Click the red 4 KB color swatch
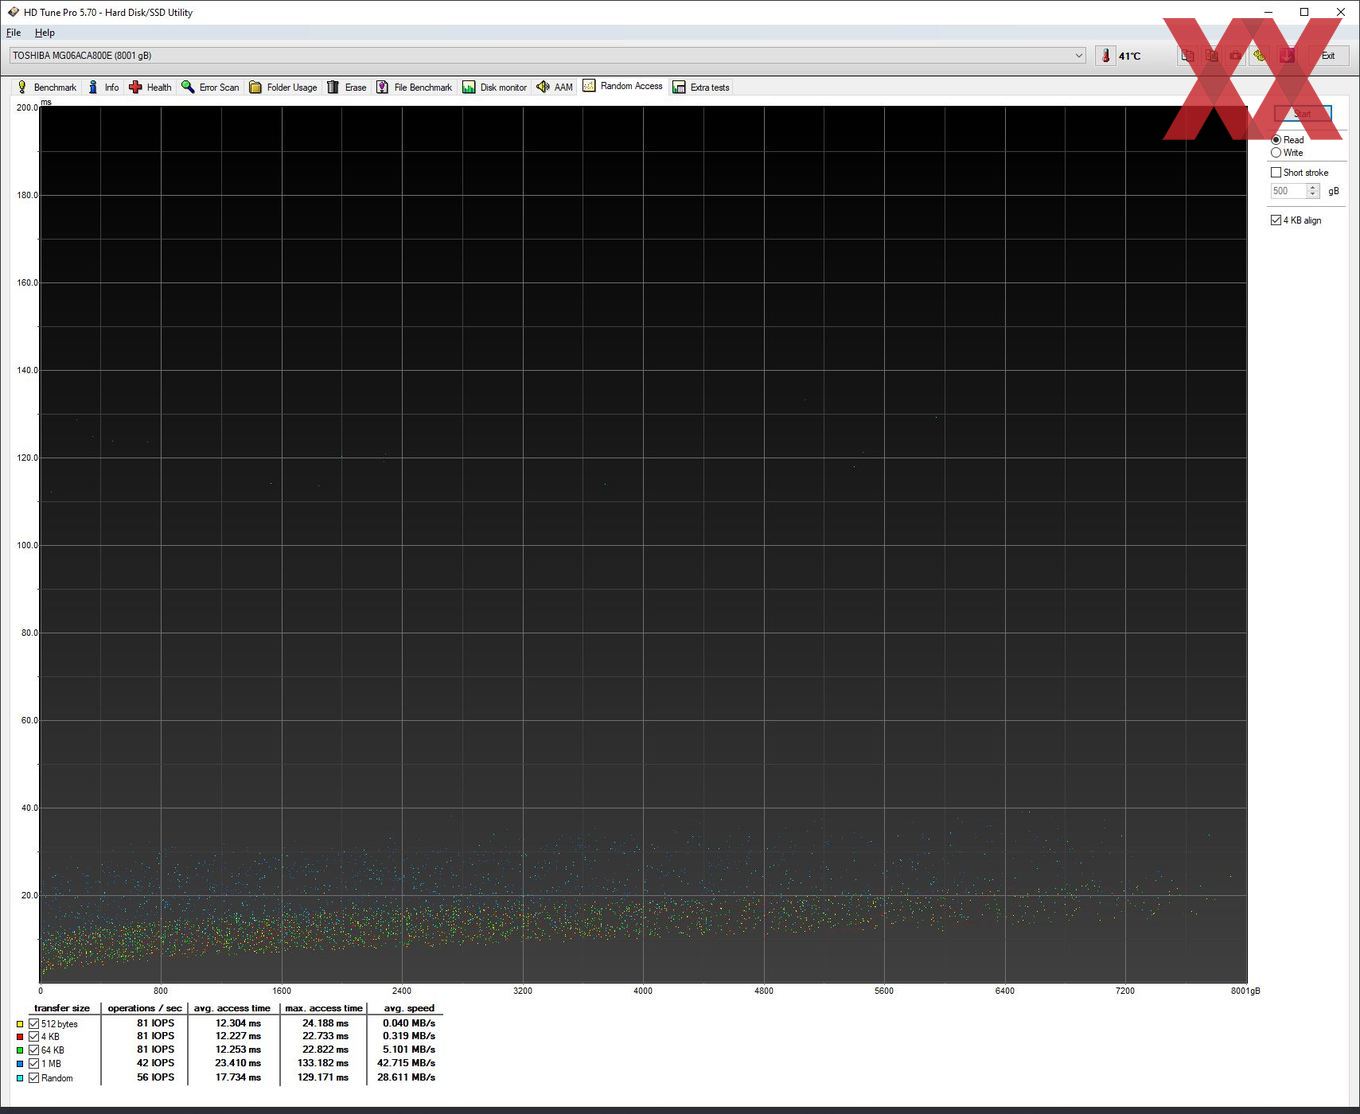 pyautogui.click(x=20, y=1037)
